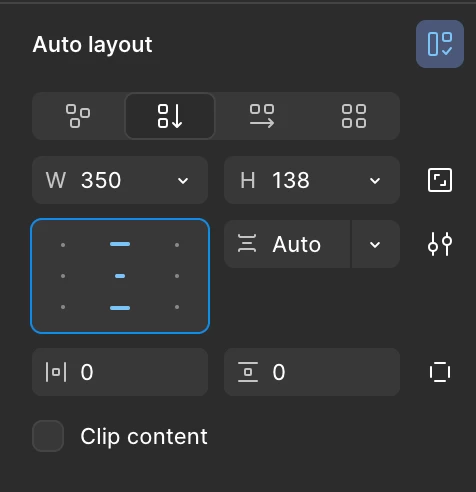Set alignment to bottom right dot

pos(177,307)
